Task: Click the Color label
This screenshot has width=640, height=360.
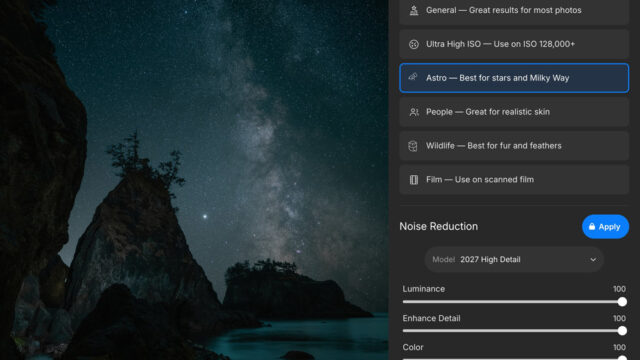Action: pos(413,347)
